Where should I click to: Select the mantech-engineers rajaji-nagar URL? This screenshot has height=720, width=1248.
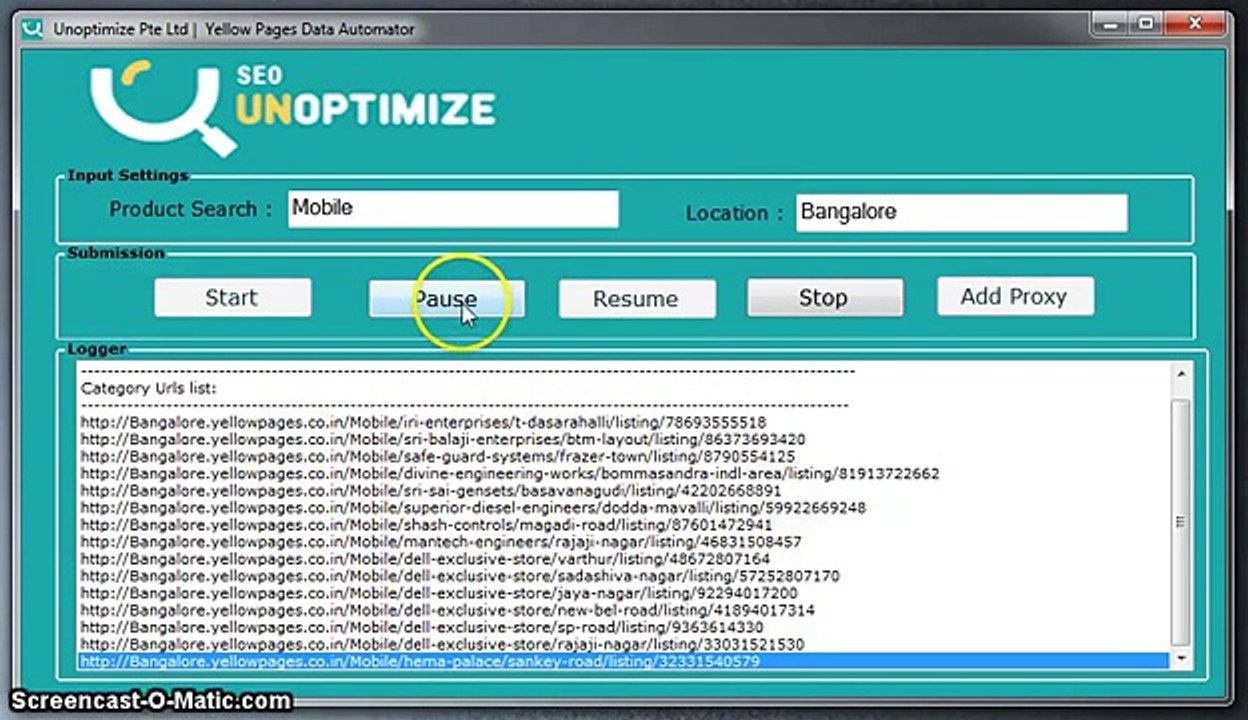(x=441, y=541)
